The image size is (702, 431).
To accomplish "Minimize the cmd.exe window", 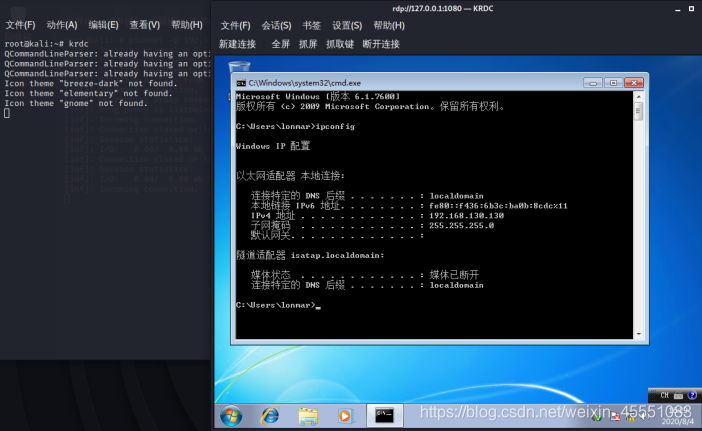I will click(593, 83).
